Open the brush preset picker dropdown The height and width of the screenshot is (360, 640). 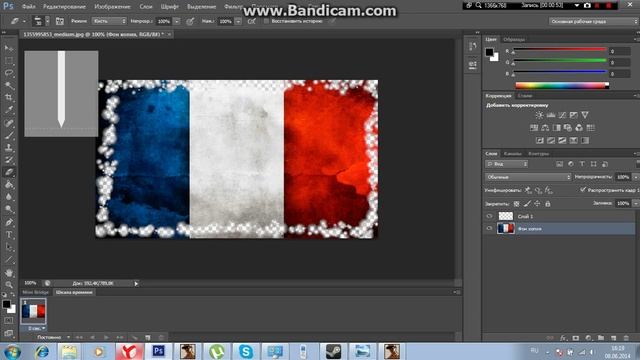47,21
